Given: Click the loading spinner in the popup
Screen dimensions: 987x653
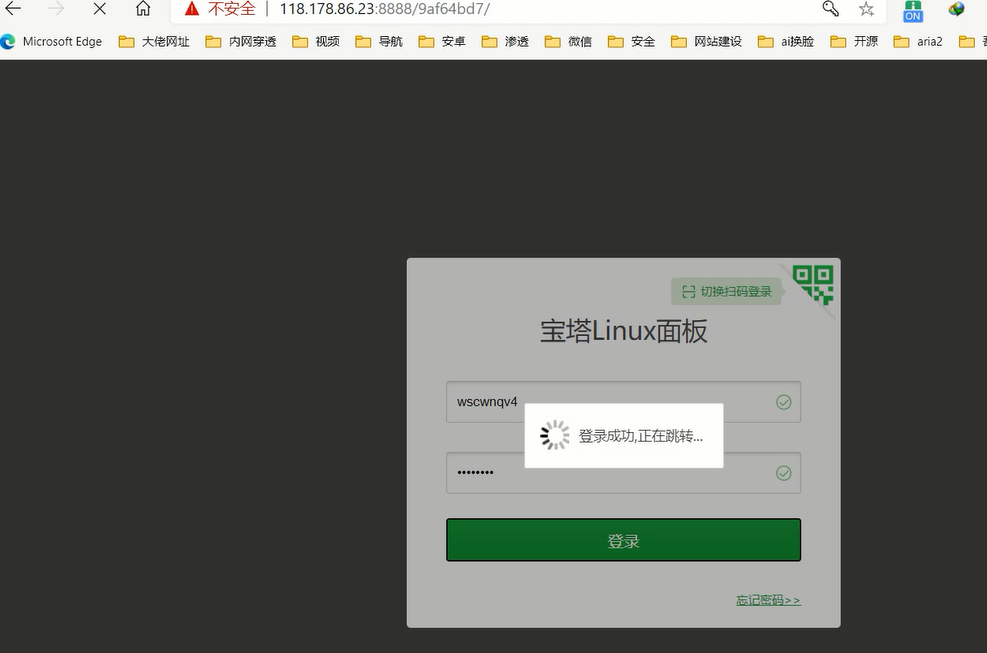Looking at the screenshot, I should click(555, 435).
